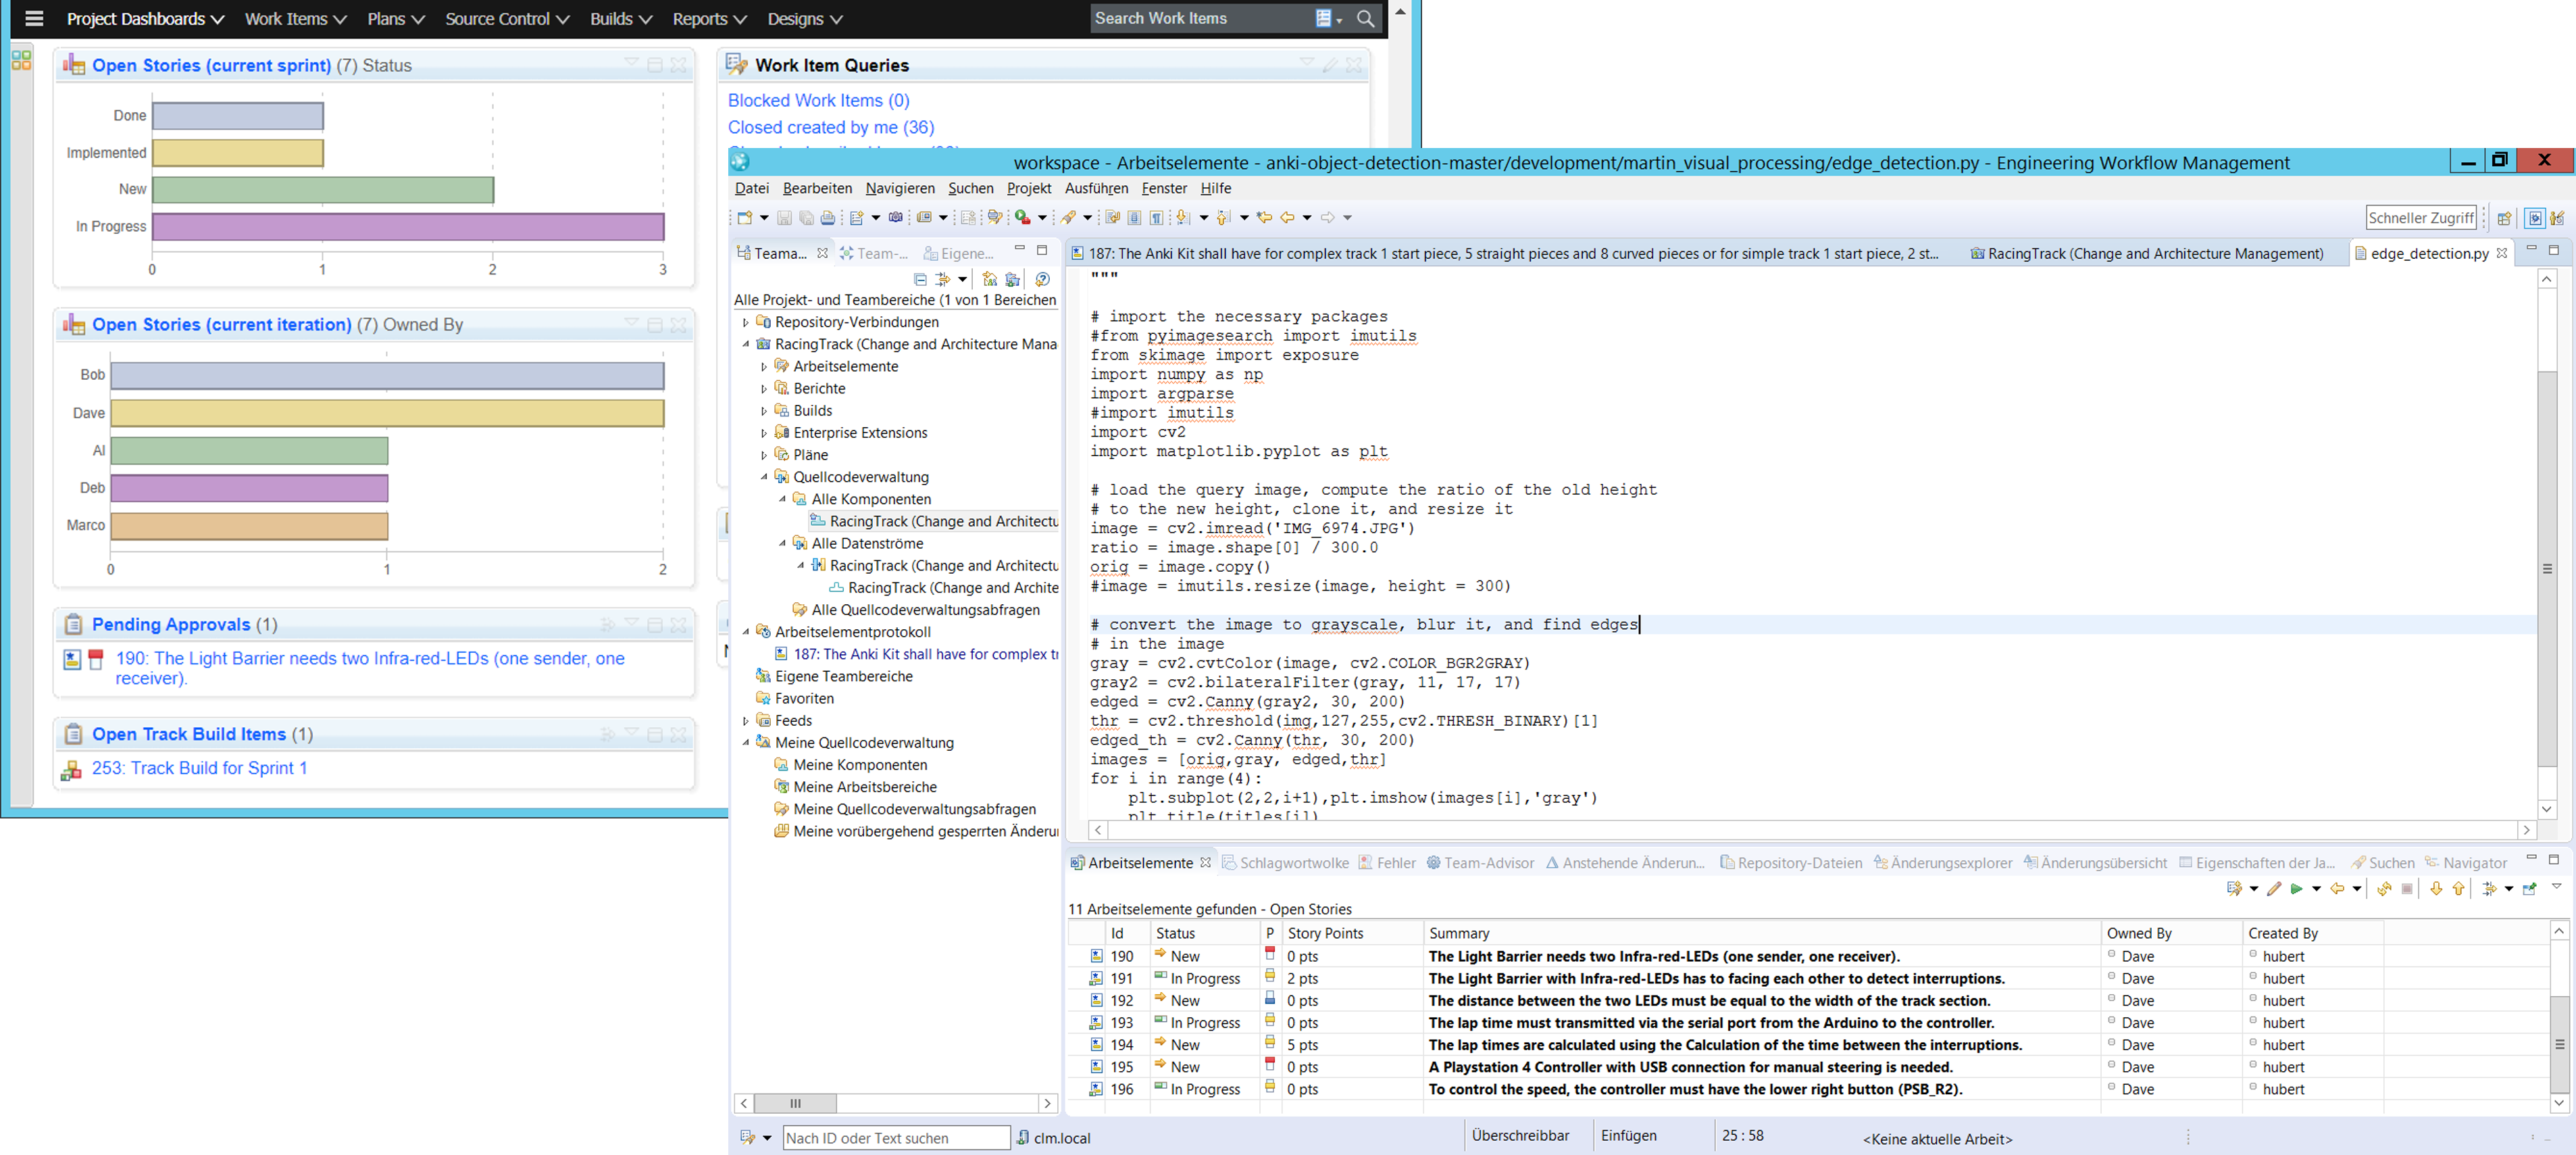Viewport: 2576px width, 1155px height.
Task: Expand the Repository-Verbindungen tree node
Action: coord(746,322)
